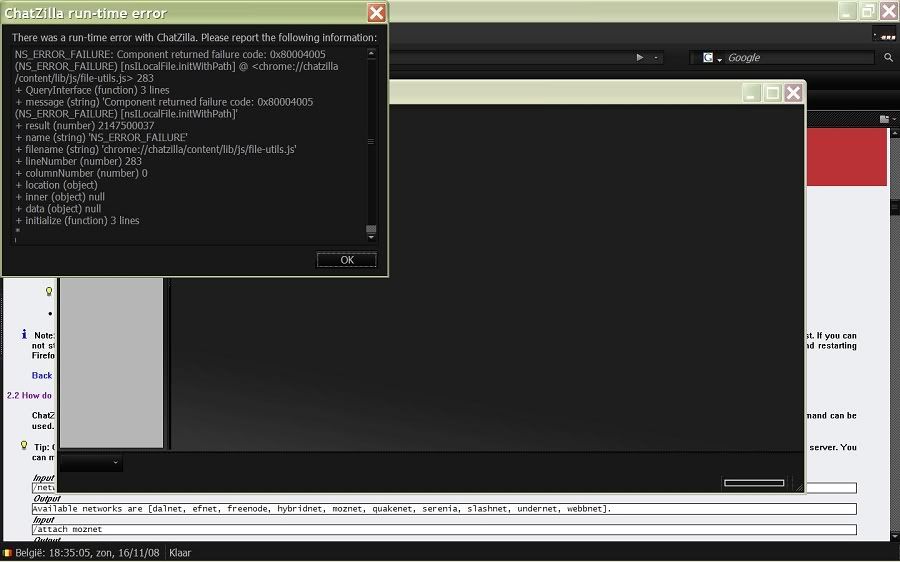Click the '/attach moznet' input box

(x=444, y=529)
